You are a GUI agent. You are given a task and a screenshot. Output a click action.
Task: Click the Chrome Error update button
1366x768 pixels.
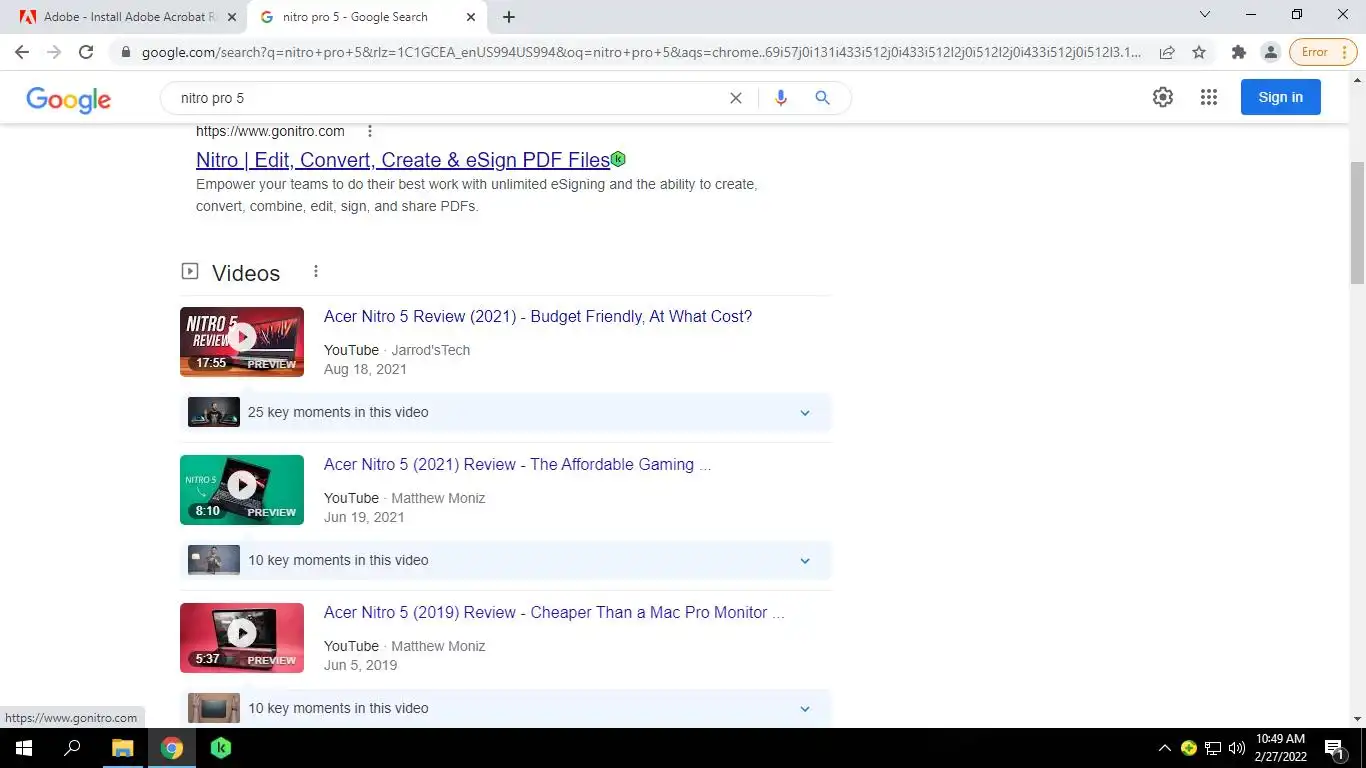pos(1315,52)
